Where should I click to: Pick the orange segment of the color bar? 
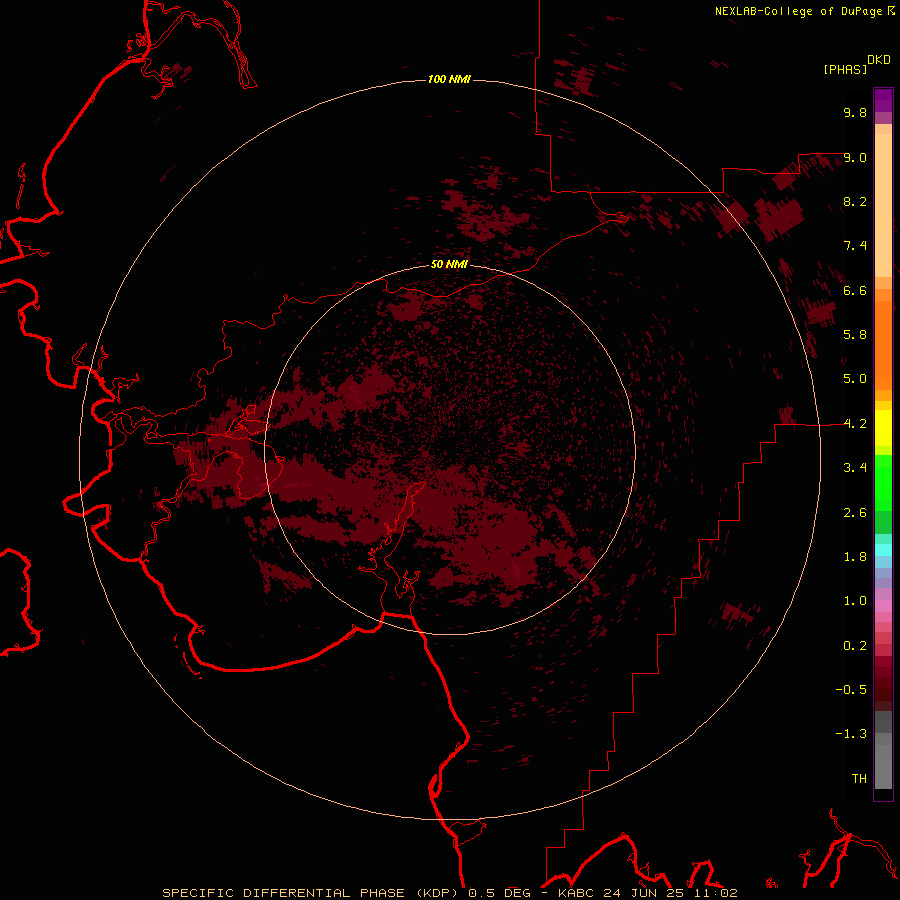pos(883,344)
